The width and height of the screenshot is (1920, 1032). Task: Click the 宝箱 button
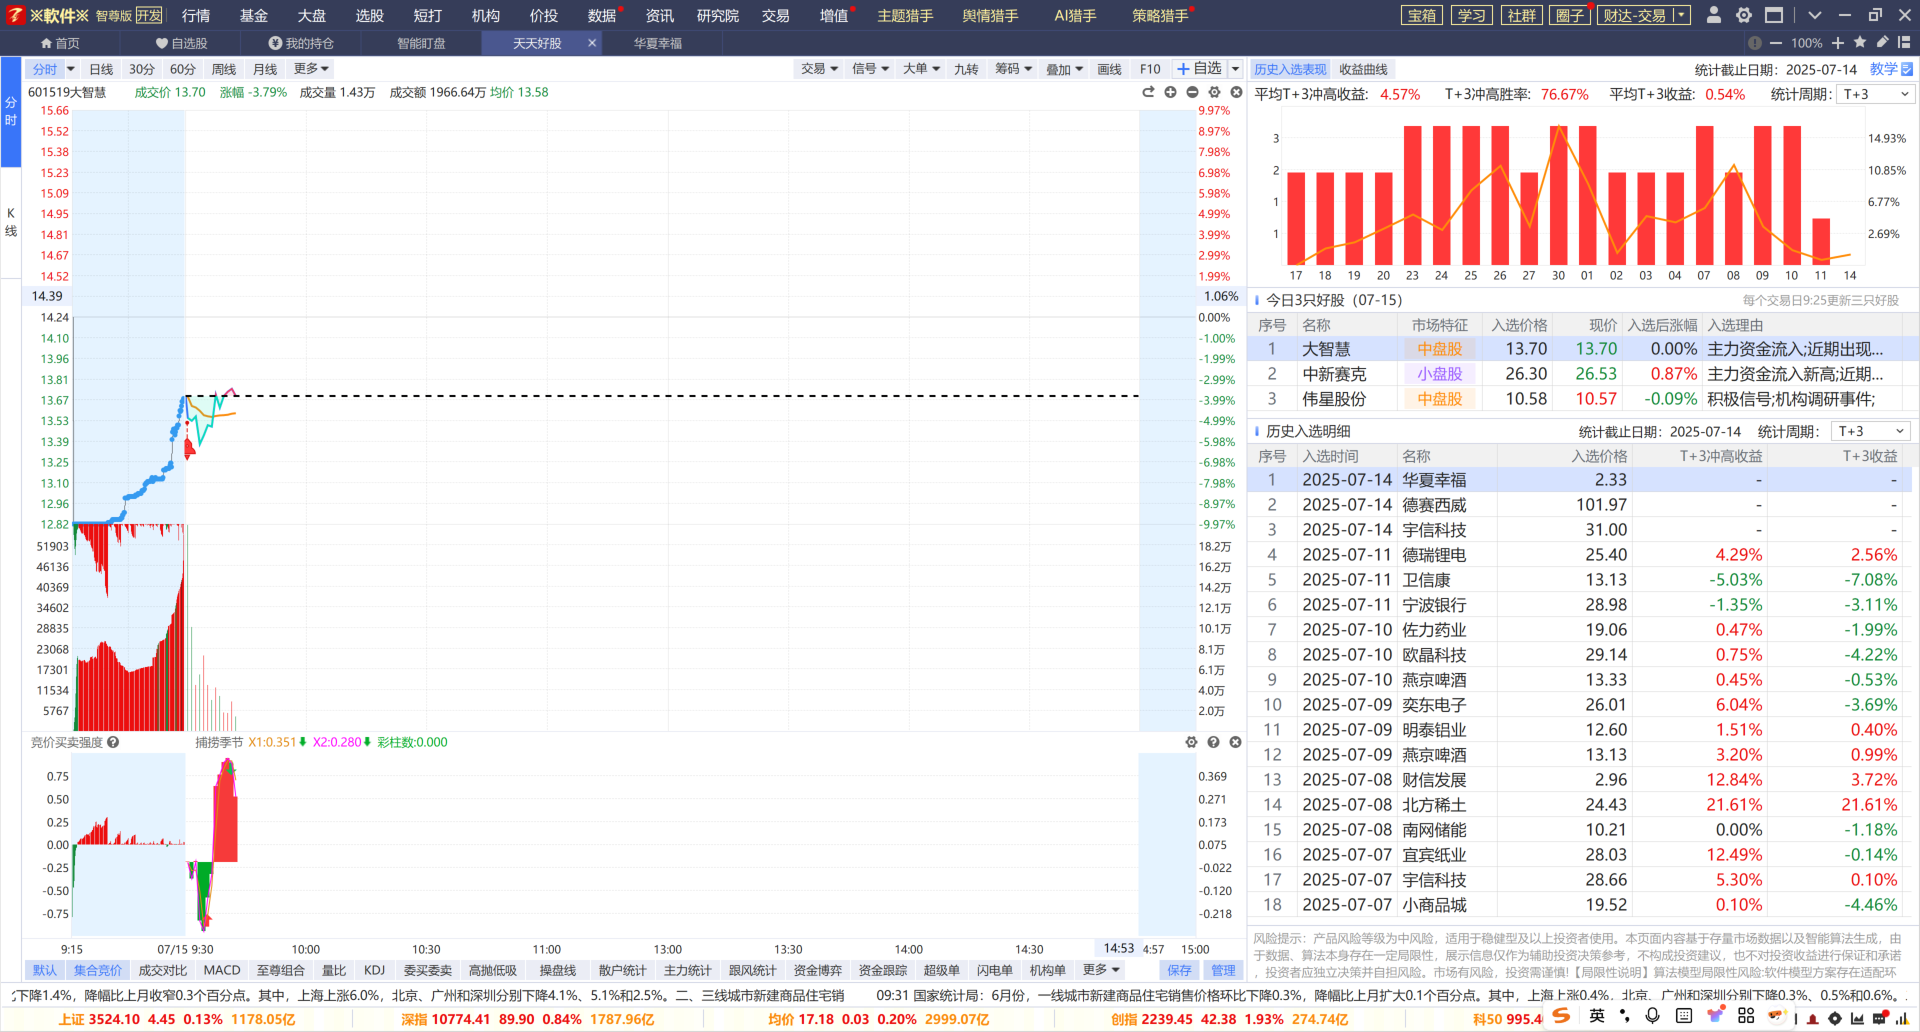click(x=1422, y=15)
